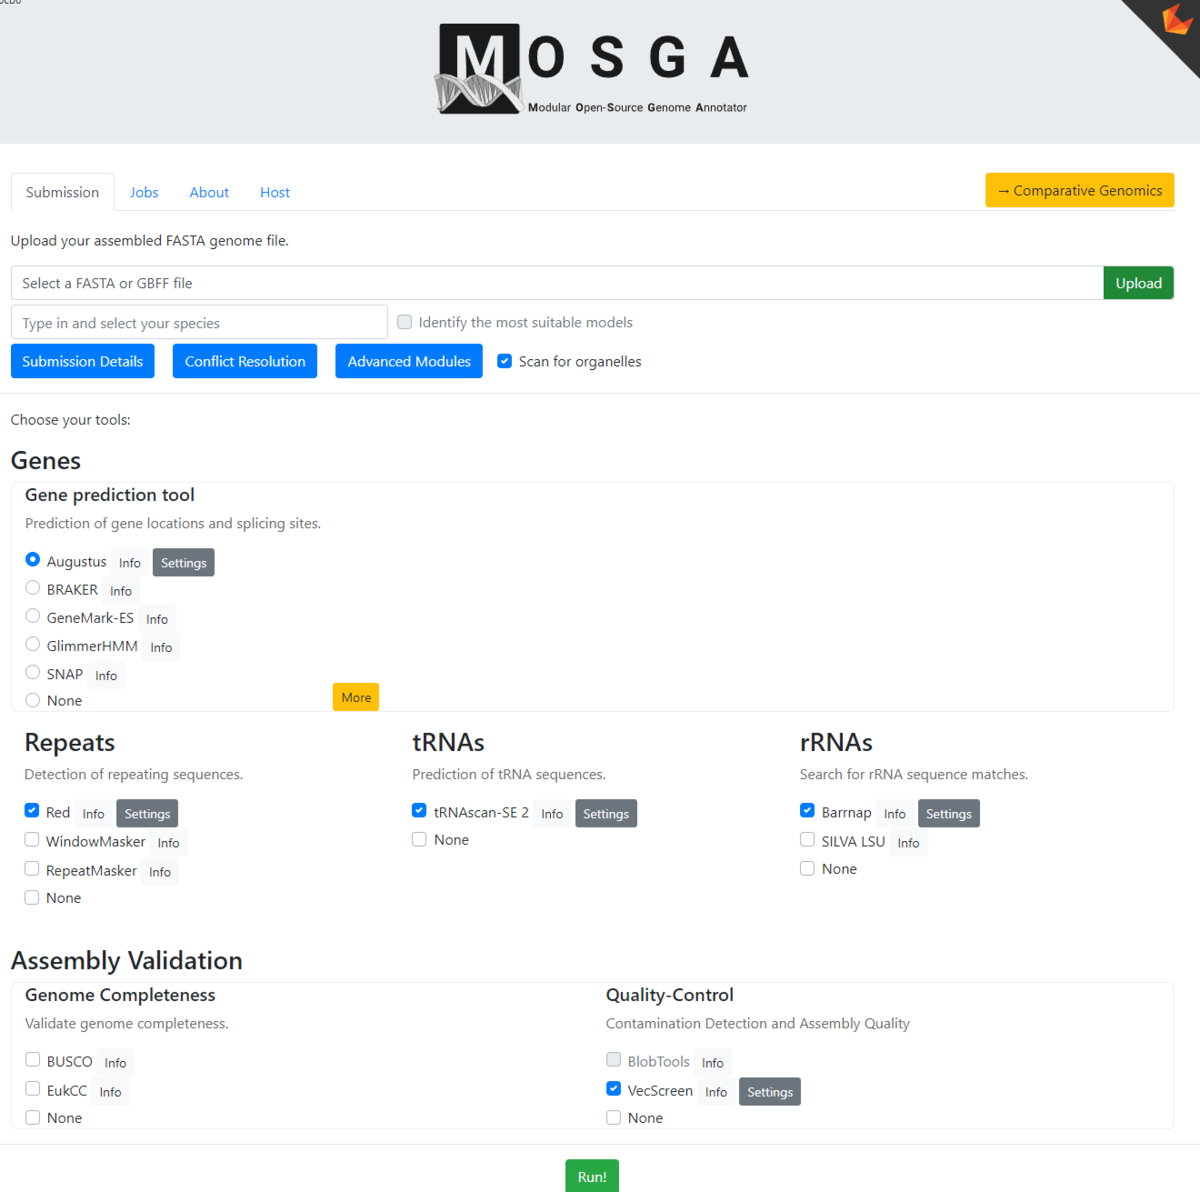Toggle tRNAscan-SE 2 checkbox
The image size is (1200, 1192).
pyautogui.click(x=420, y=811)
